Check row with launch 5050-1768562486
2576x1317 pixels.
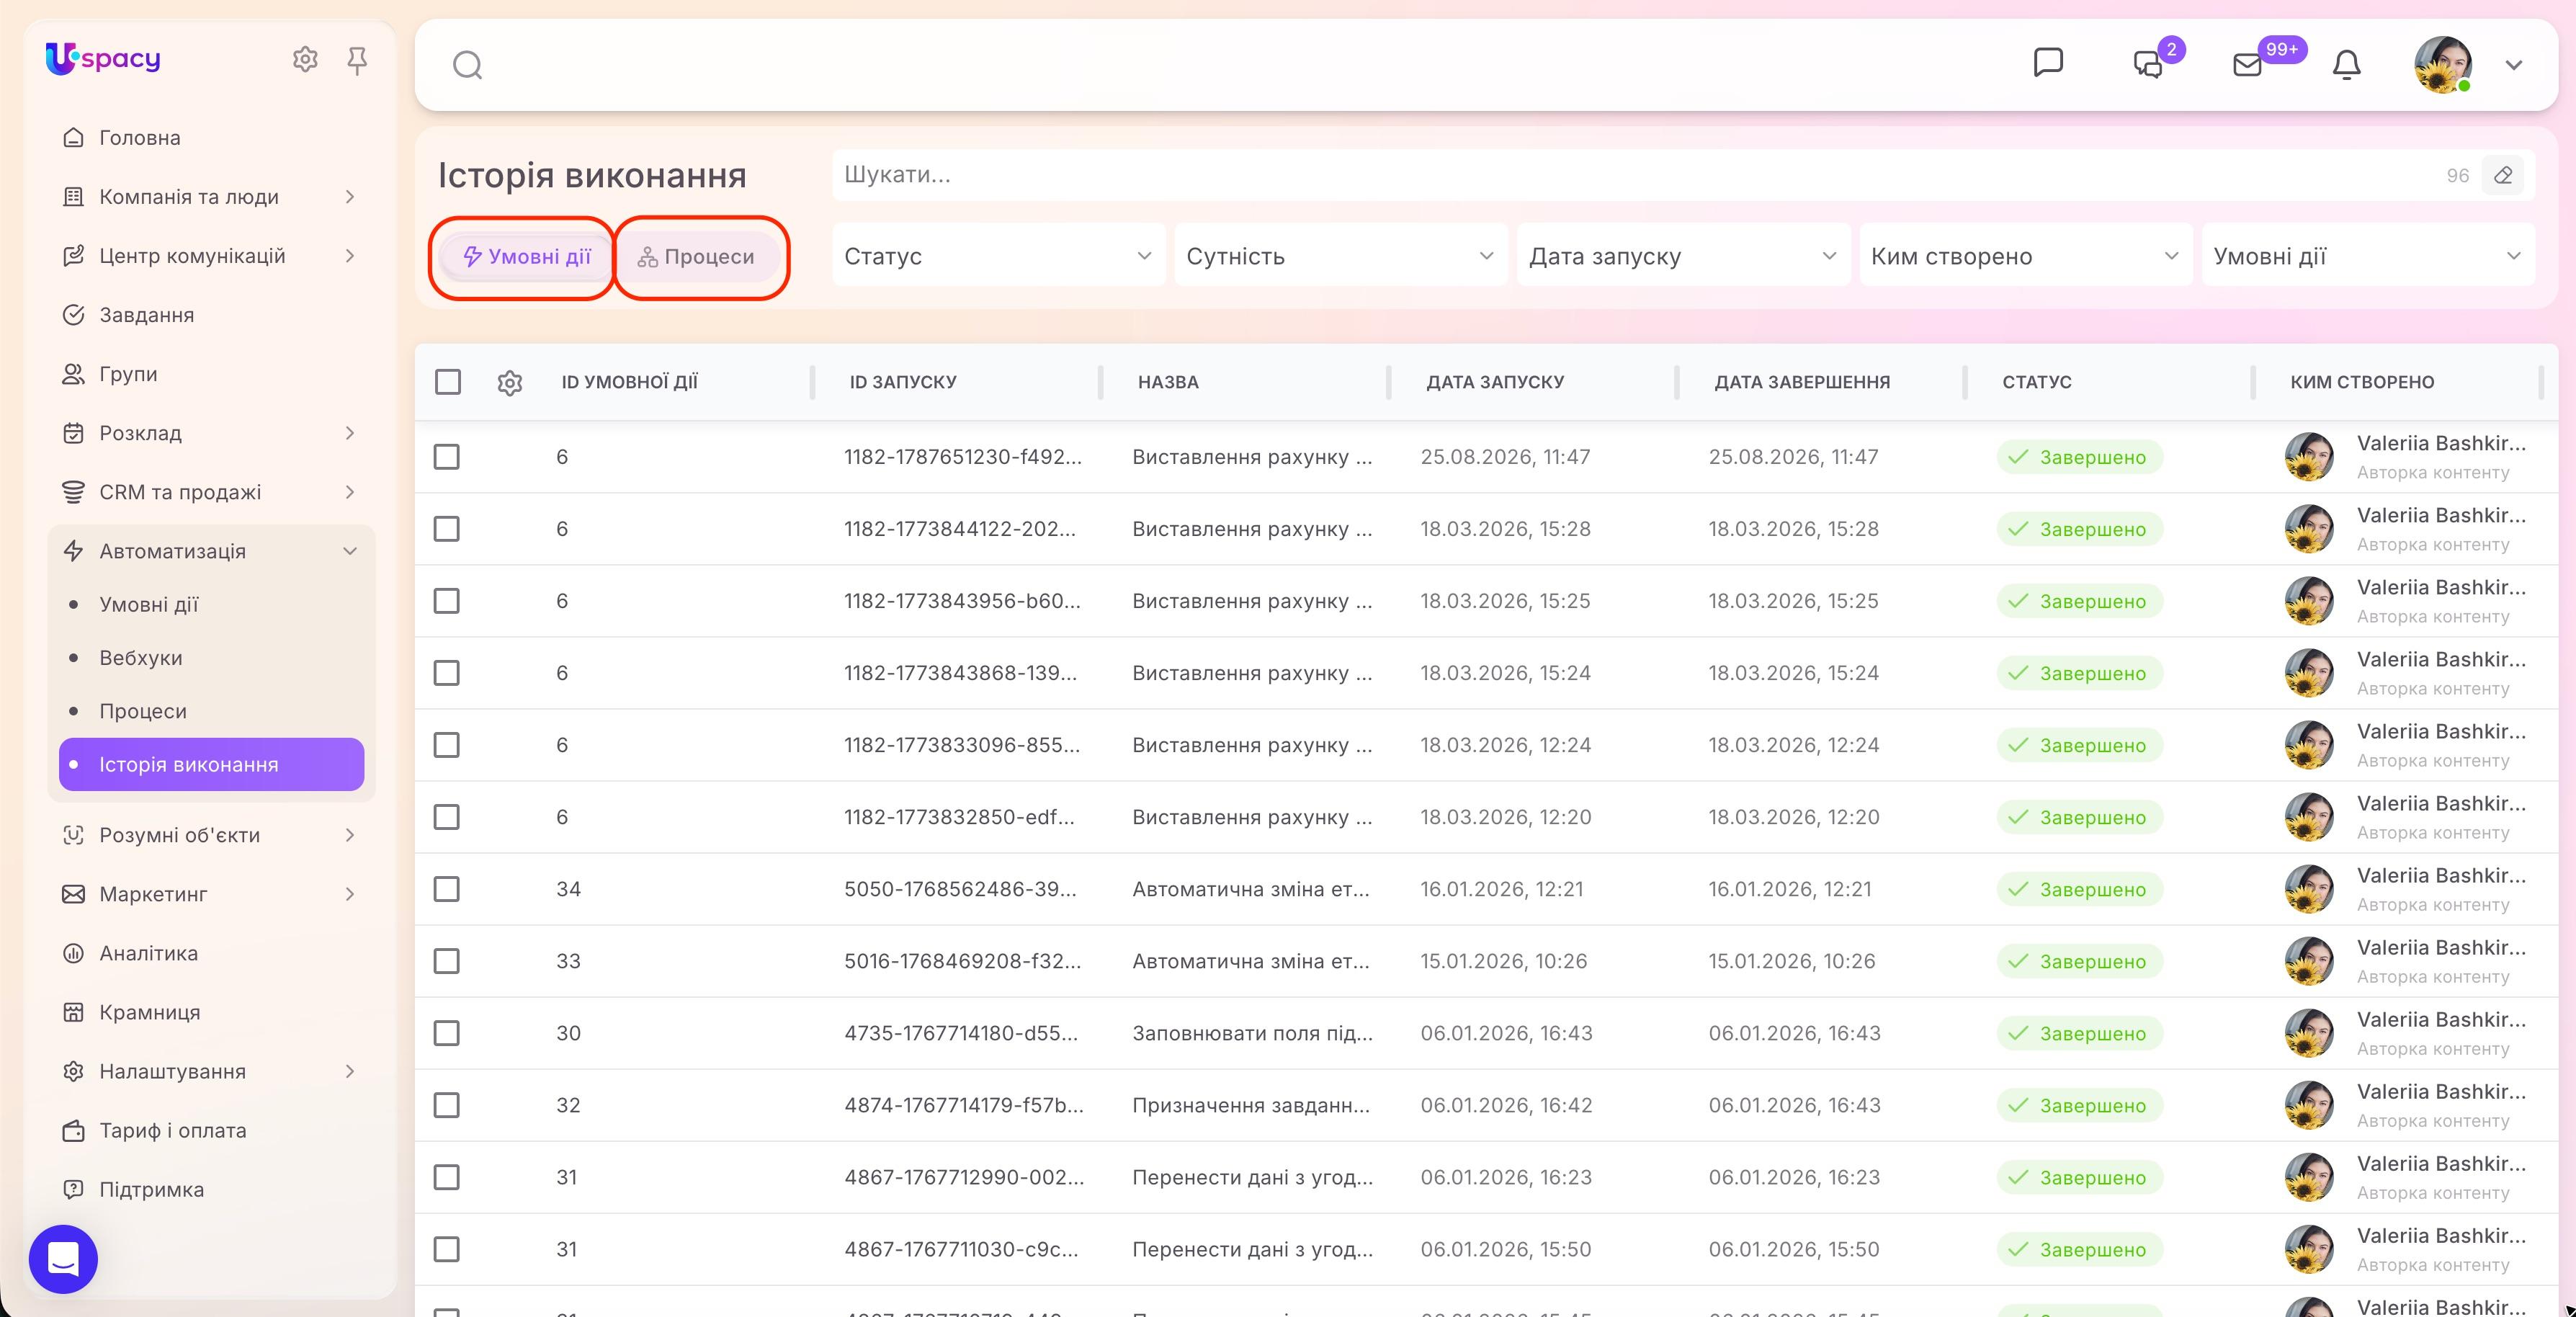pos(447,889)
